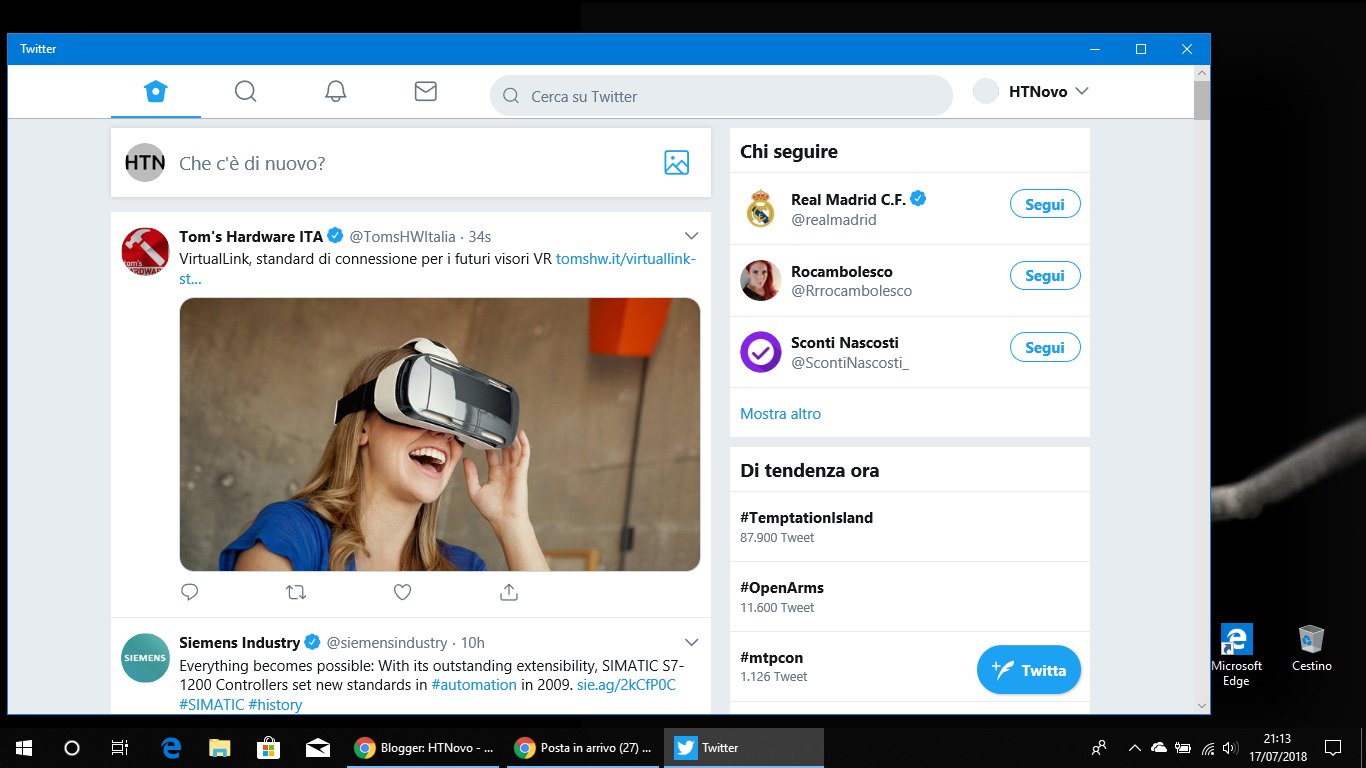The image size is (1366, 768).
Task: Click the scroll down arrow of Twitter window
Action: [1202, 705]
